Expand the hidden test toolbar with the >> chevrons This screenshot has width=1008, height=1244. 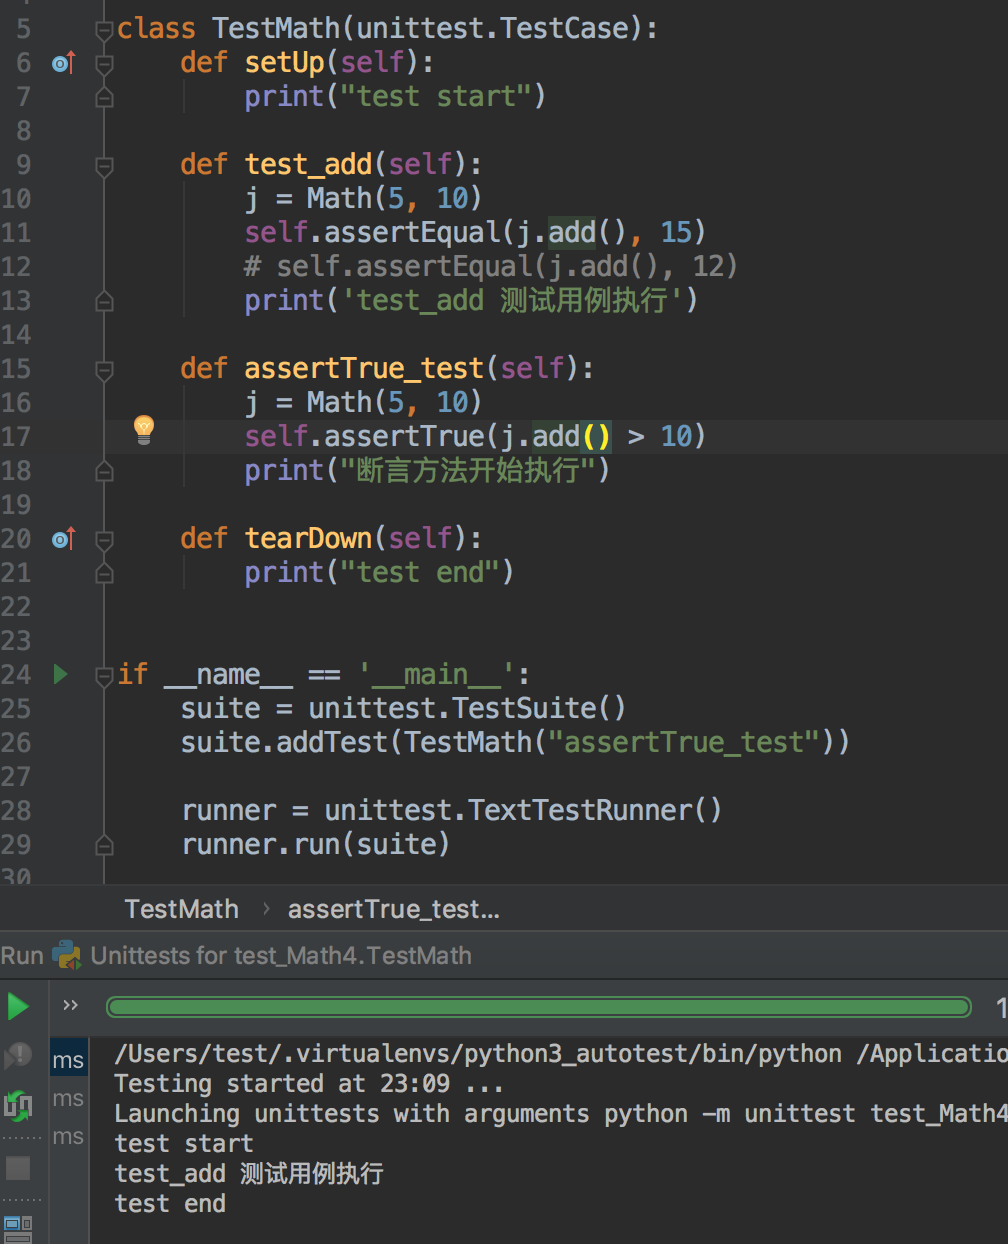pos(70,1005)
